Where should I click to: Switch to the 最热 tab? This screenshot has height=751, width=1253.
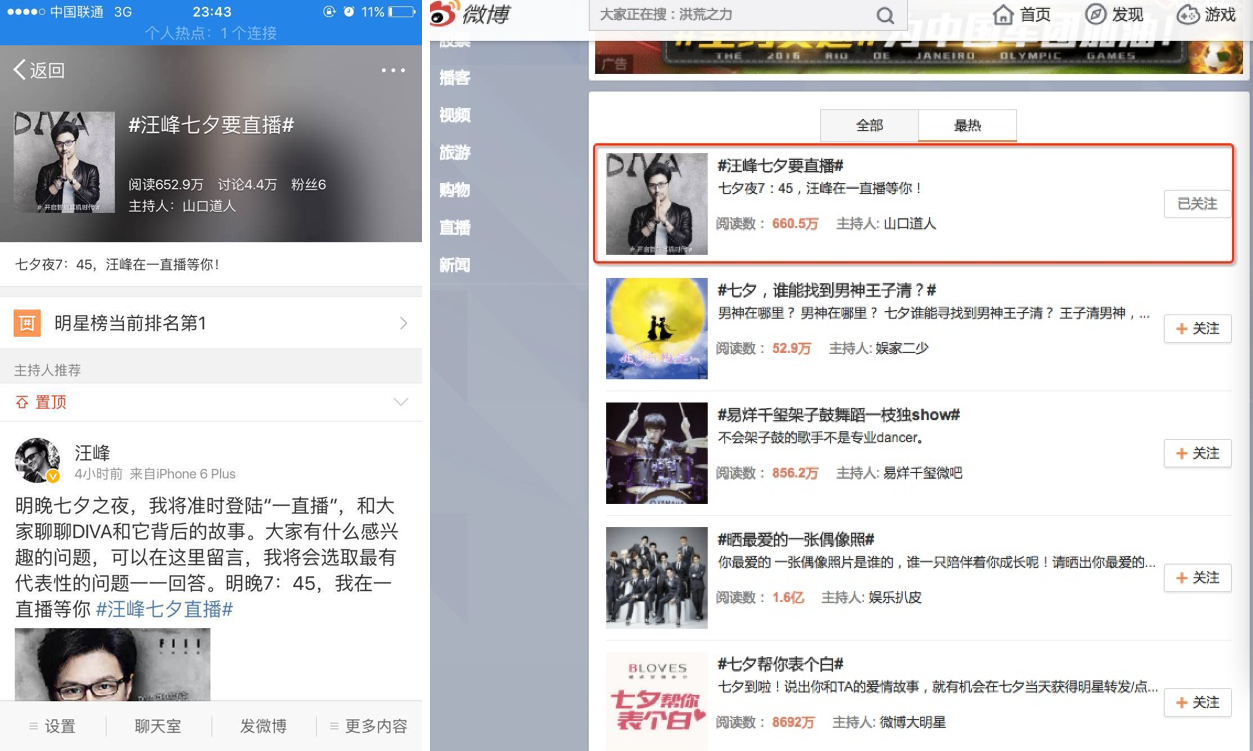click(967, 125)
